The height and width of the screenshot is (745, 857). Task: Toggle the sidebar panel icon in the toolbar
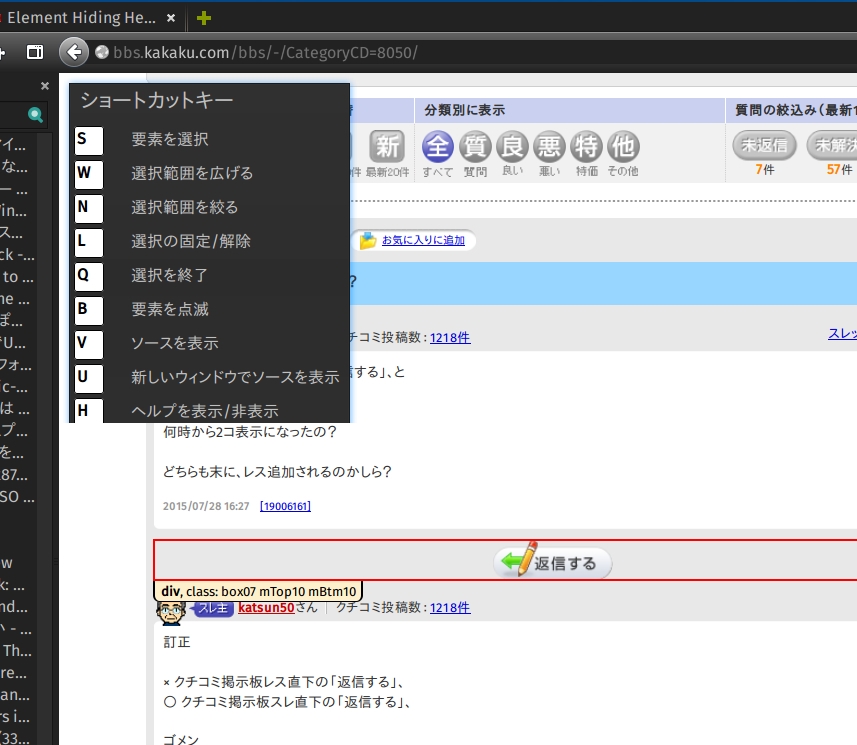[35, 52]
